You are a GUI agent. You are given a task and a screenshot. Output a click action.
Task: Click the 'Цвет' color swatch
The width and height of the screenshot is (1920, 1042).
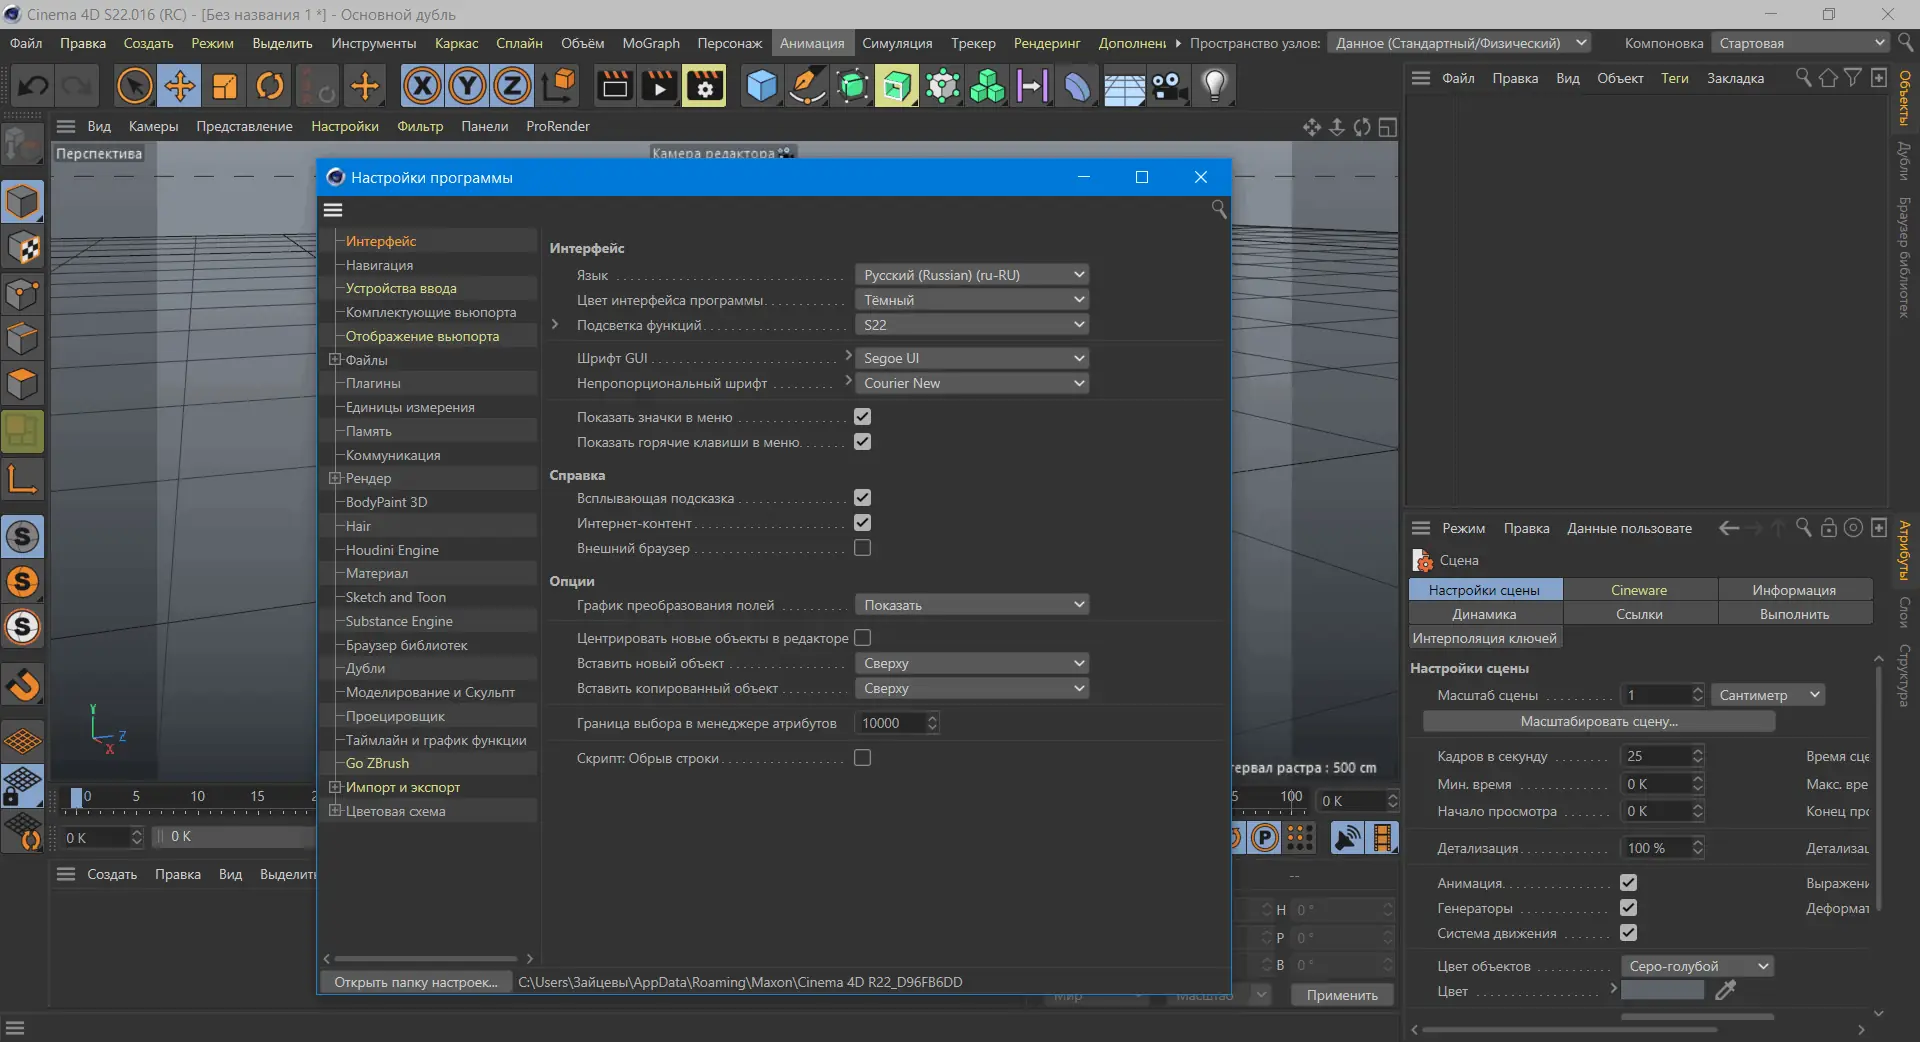point(1662,990)
